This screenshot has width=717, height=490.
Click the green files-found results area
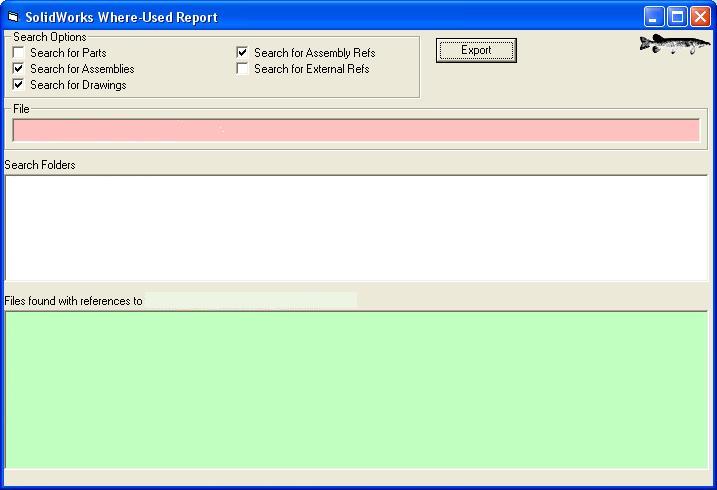coord(355,389)
